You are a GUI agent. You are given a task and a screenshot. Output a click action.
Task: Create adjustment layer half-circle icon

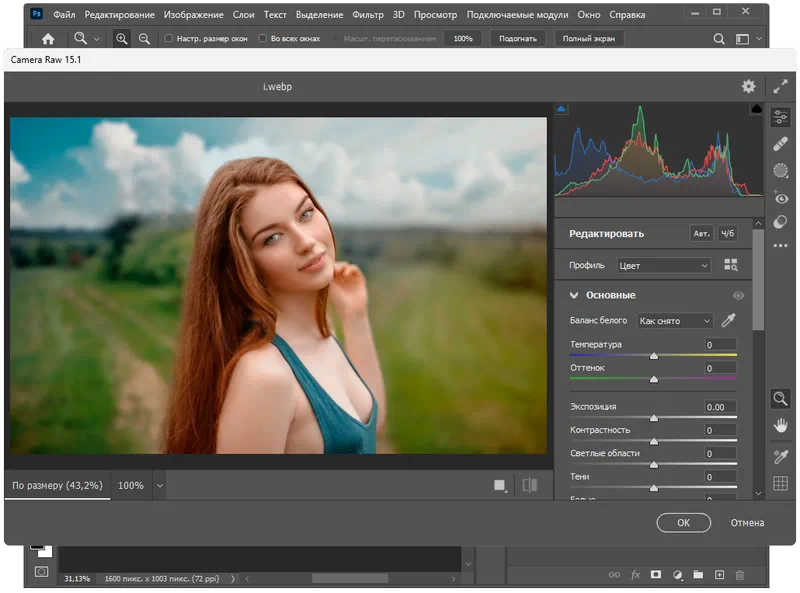(x=677, y=575)
